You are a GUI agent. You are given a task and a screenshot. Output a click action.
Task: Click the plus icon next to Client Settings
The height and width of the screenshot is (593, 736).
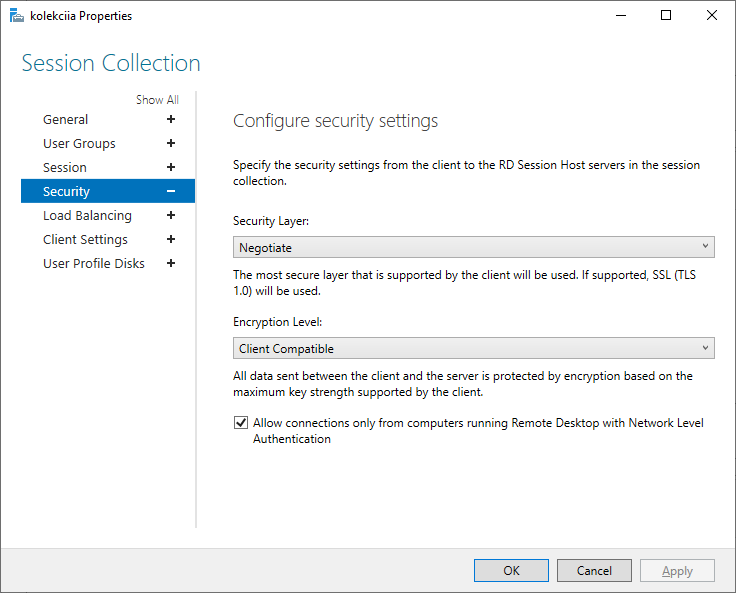[x=171, y=240]
